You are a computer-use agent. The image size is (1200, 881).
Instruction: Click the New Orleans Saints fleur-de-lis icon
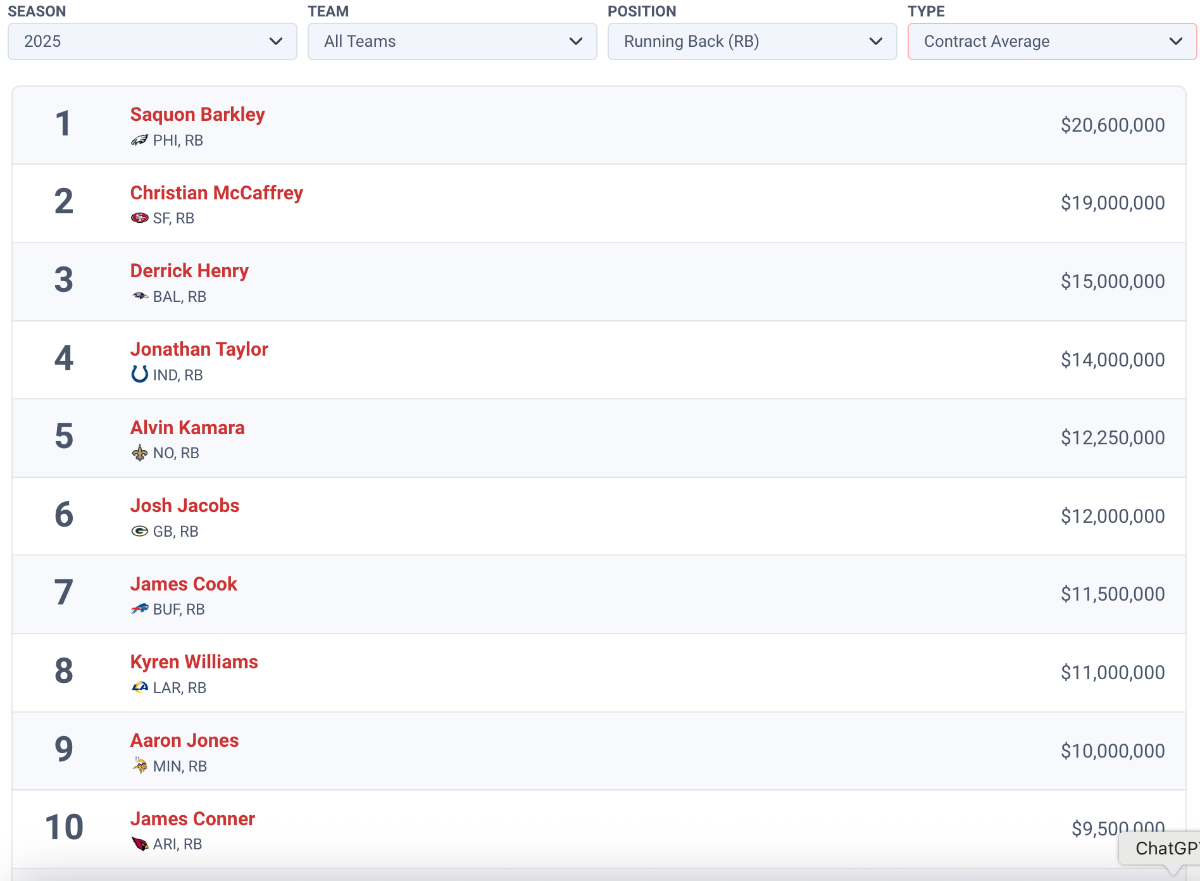(x=139, y=453)
